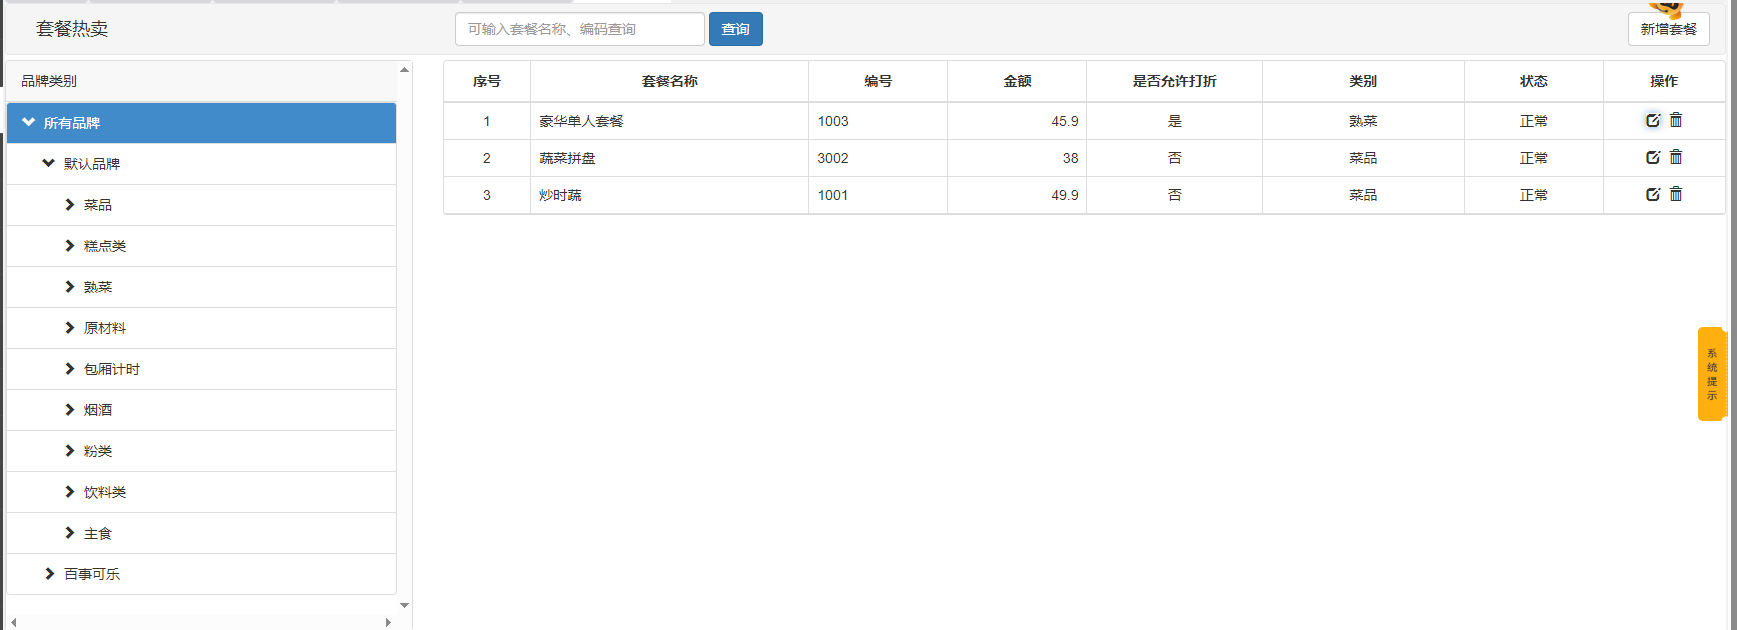
Task: Select 饮料类 in brand tree
Action: click(105, 492)
